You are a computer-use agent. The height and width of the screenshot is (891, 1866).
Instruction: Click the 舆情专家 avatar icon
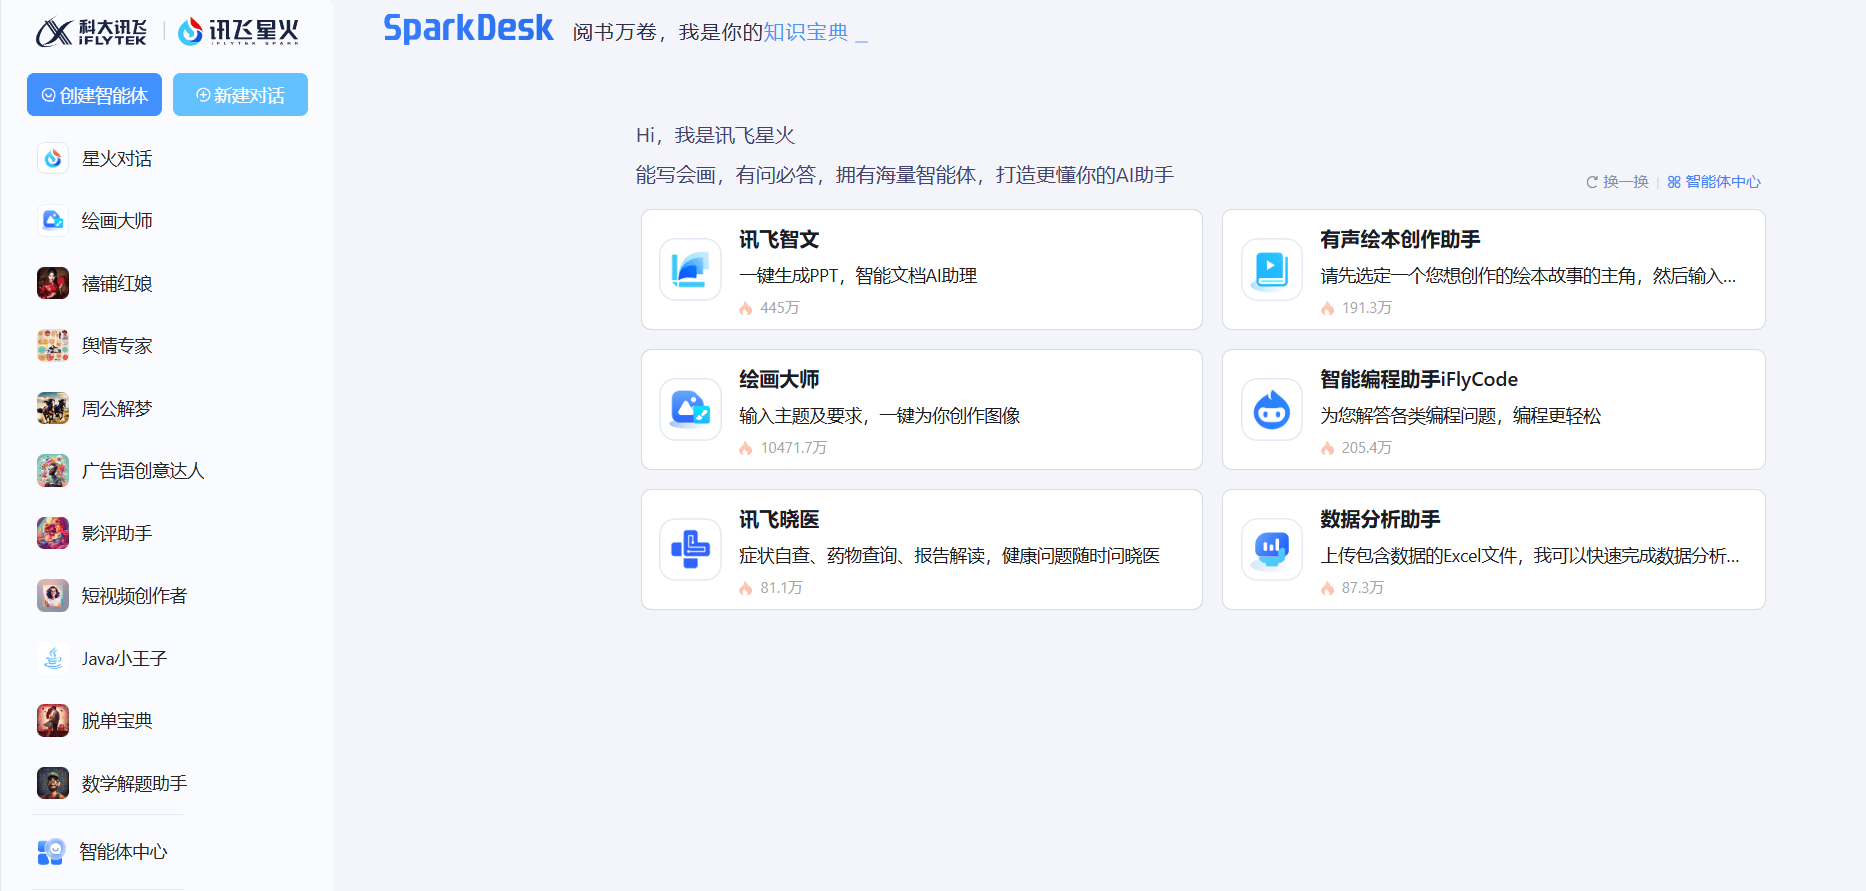click(53, 345)
